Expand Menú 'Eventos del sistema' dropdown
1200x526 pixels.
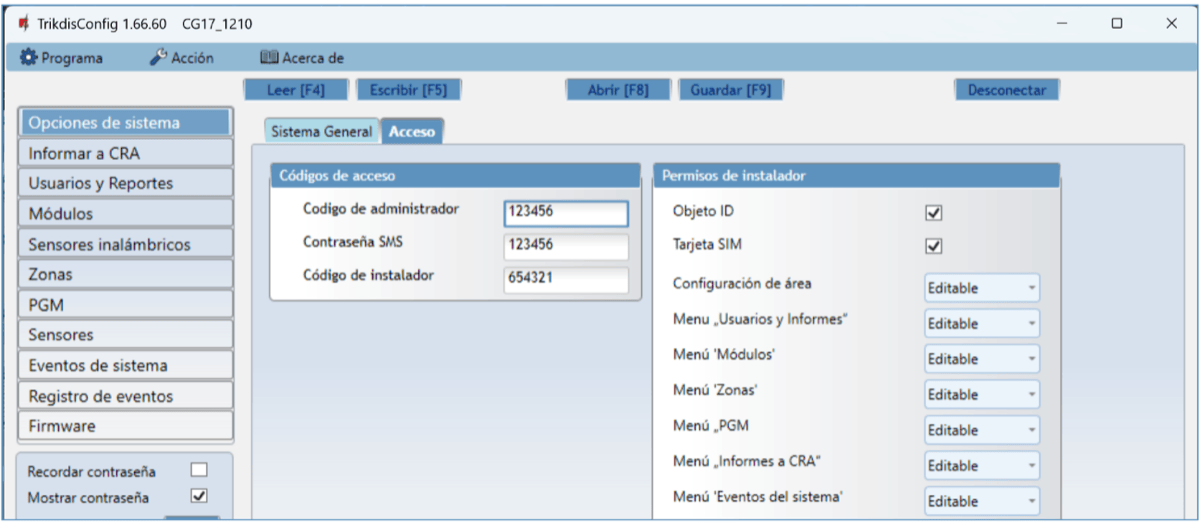click(981, 501)
